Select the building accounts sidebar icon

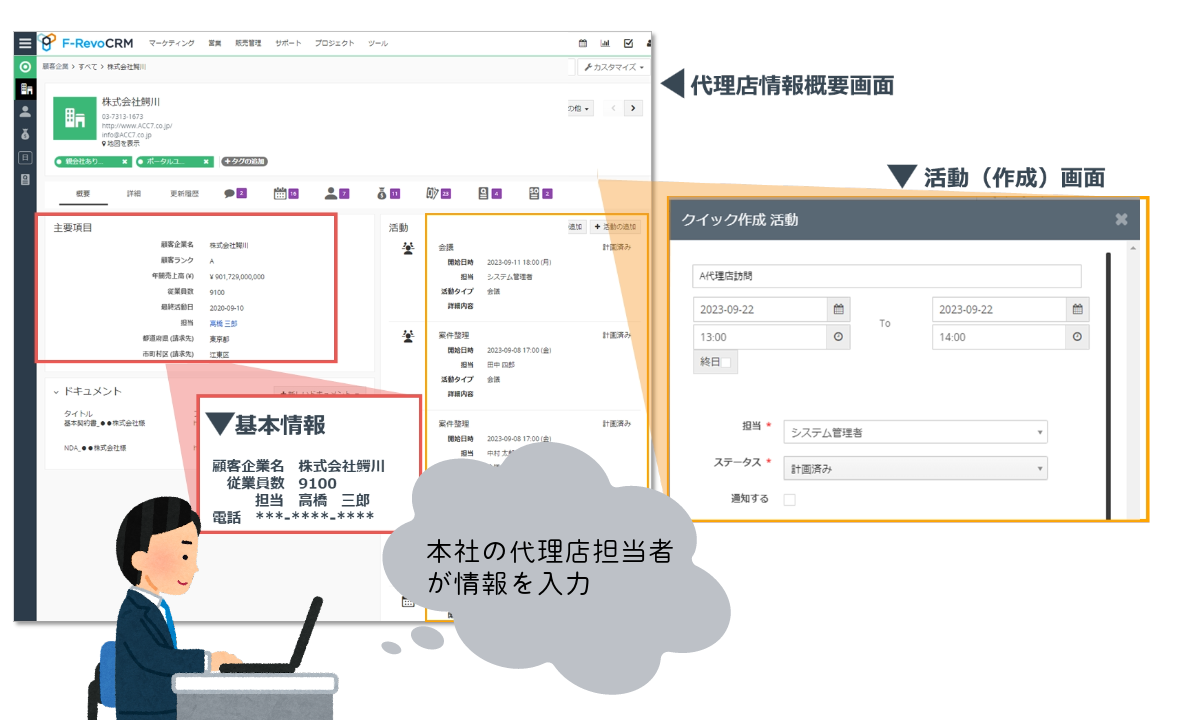[x=25, y=88]
